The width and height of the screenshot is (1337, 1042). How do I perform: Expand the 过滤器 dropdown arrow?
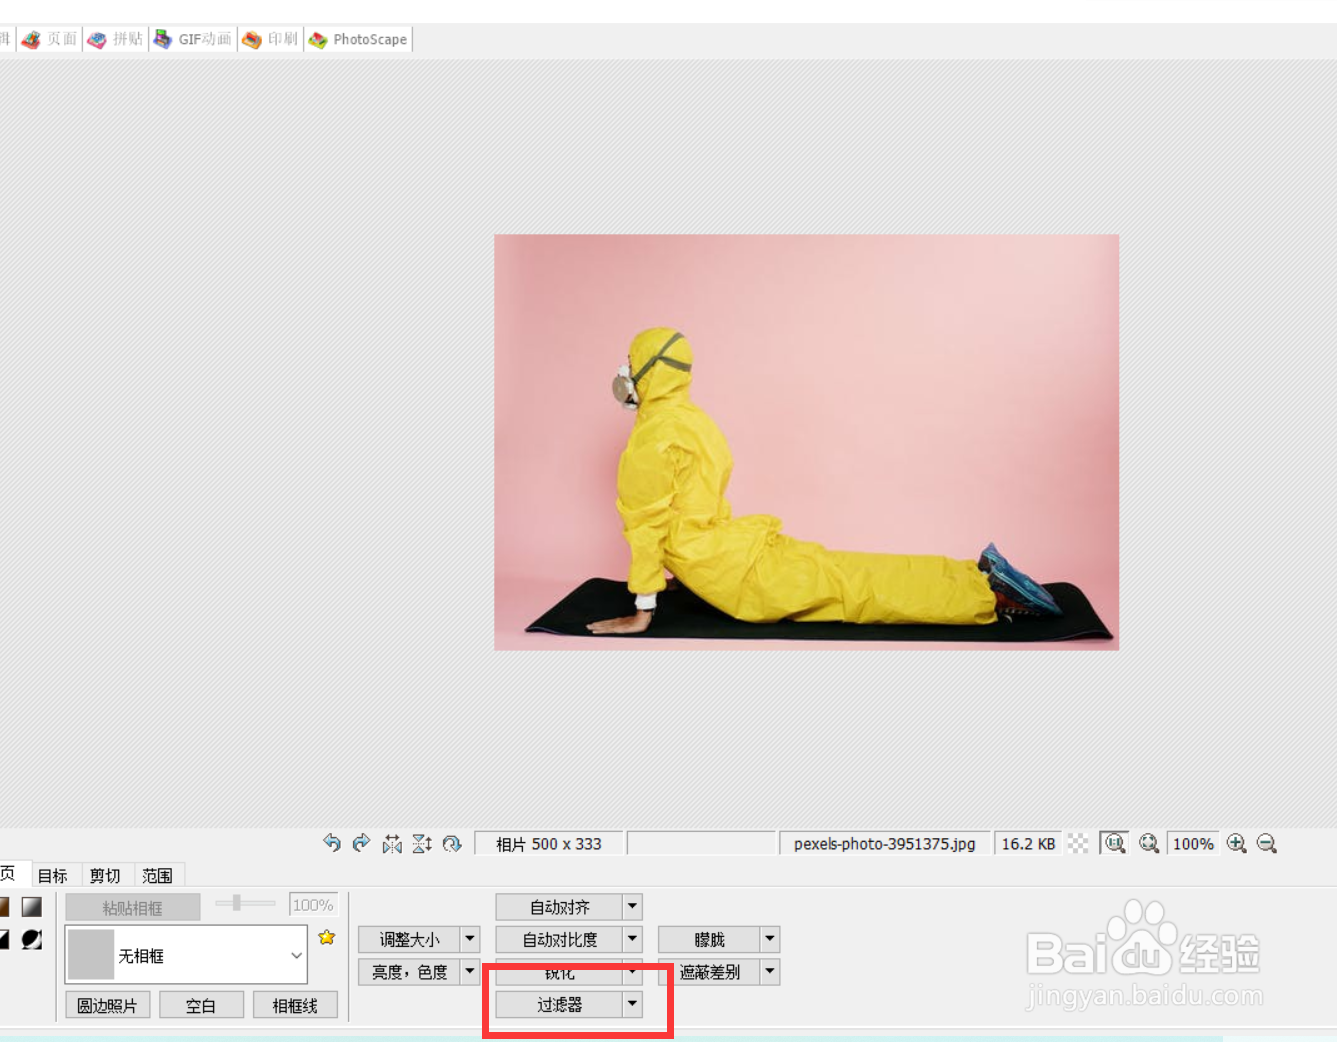click(632, 1004)
